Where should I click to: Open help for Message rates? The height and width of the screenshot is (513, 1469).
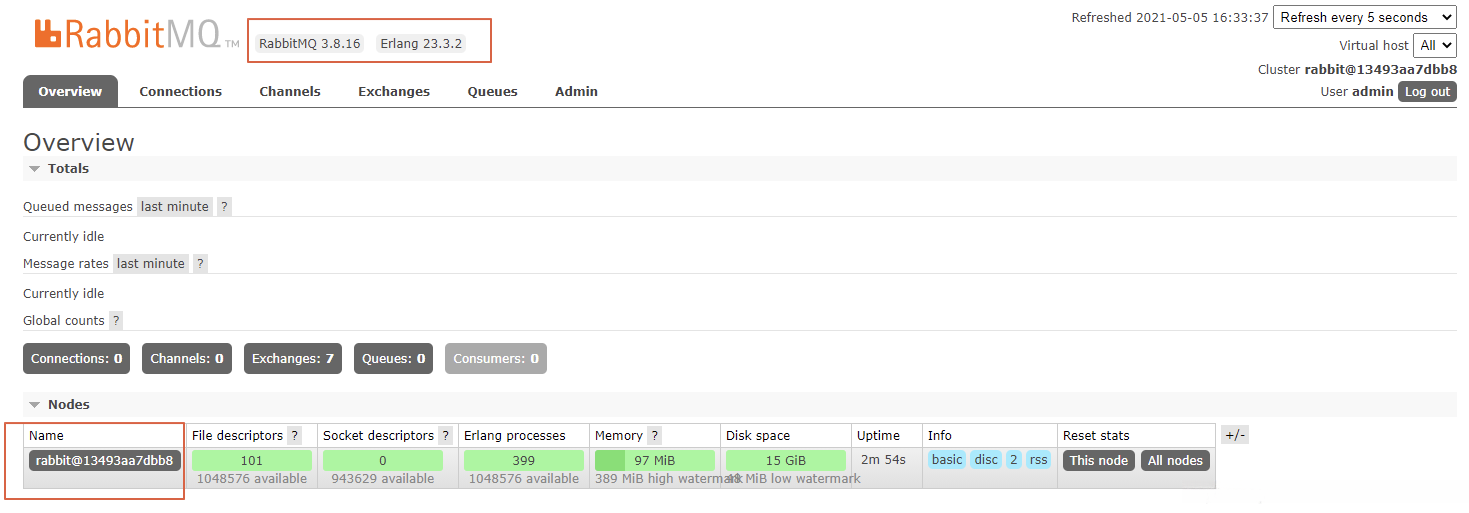pyautogui.click(x=200, y=264)
